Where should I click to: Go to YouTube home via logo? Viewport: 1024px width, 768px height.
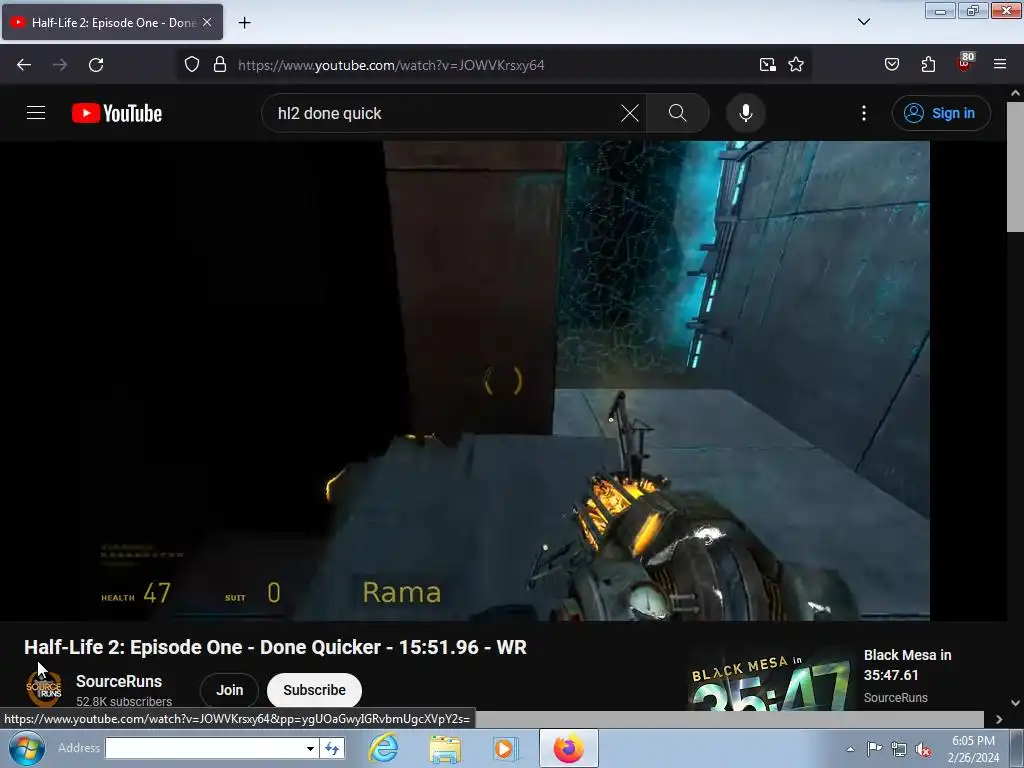(x=117, y=113)
